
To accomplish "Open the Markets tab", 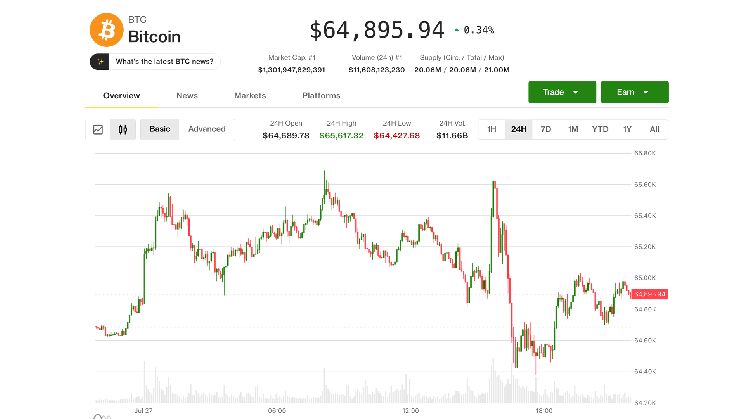I will click(250, 95).
